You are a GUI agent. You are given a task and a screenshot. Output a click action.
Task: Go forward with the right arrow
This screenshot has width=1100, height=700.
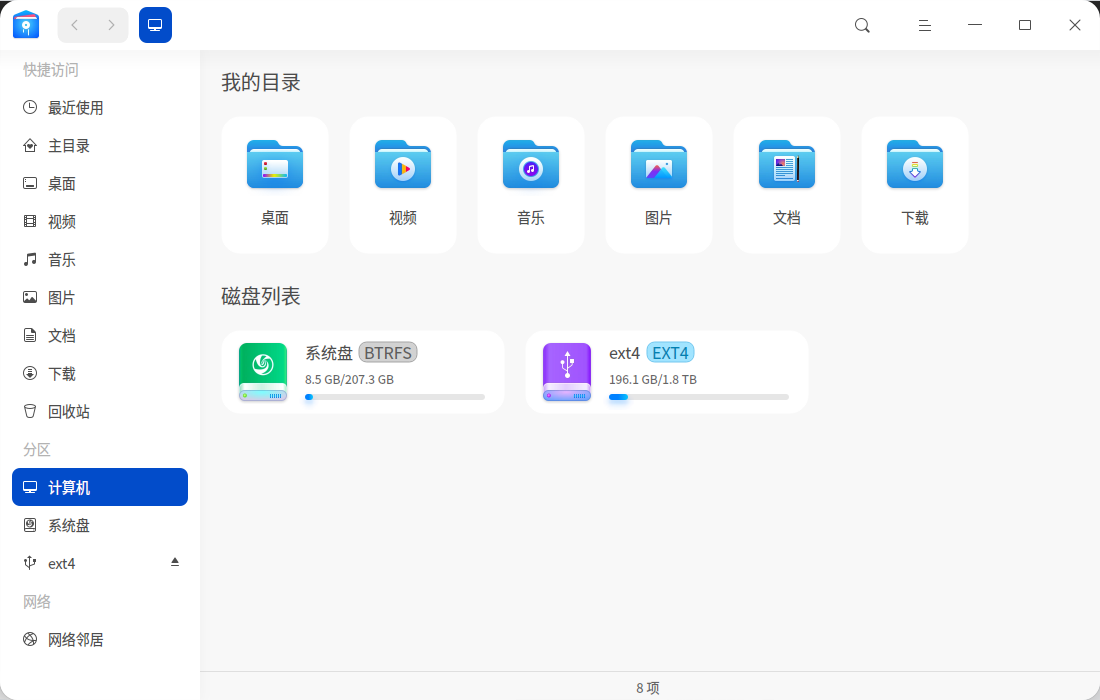tap(111, 25)
